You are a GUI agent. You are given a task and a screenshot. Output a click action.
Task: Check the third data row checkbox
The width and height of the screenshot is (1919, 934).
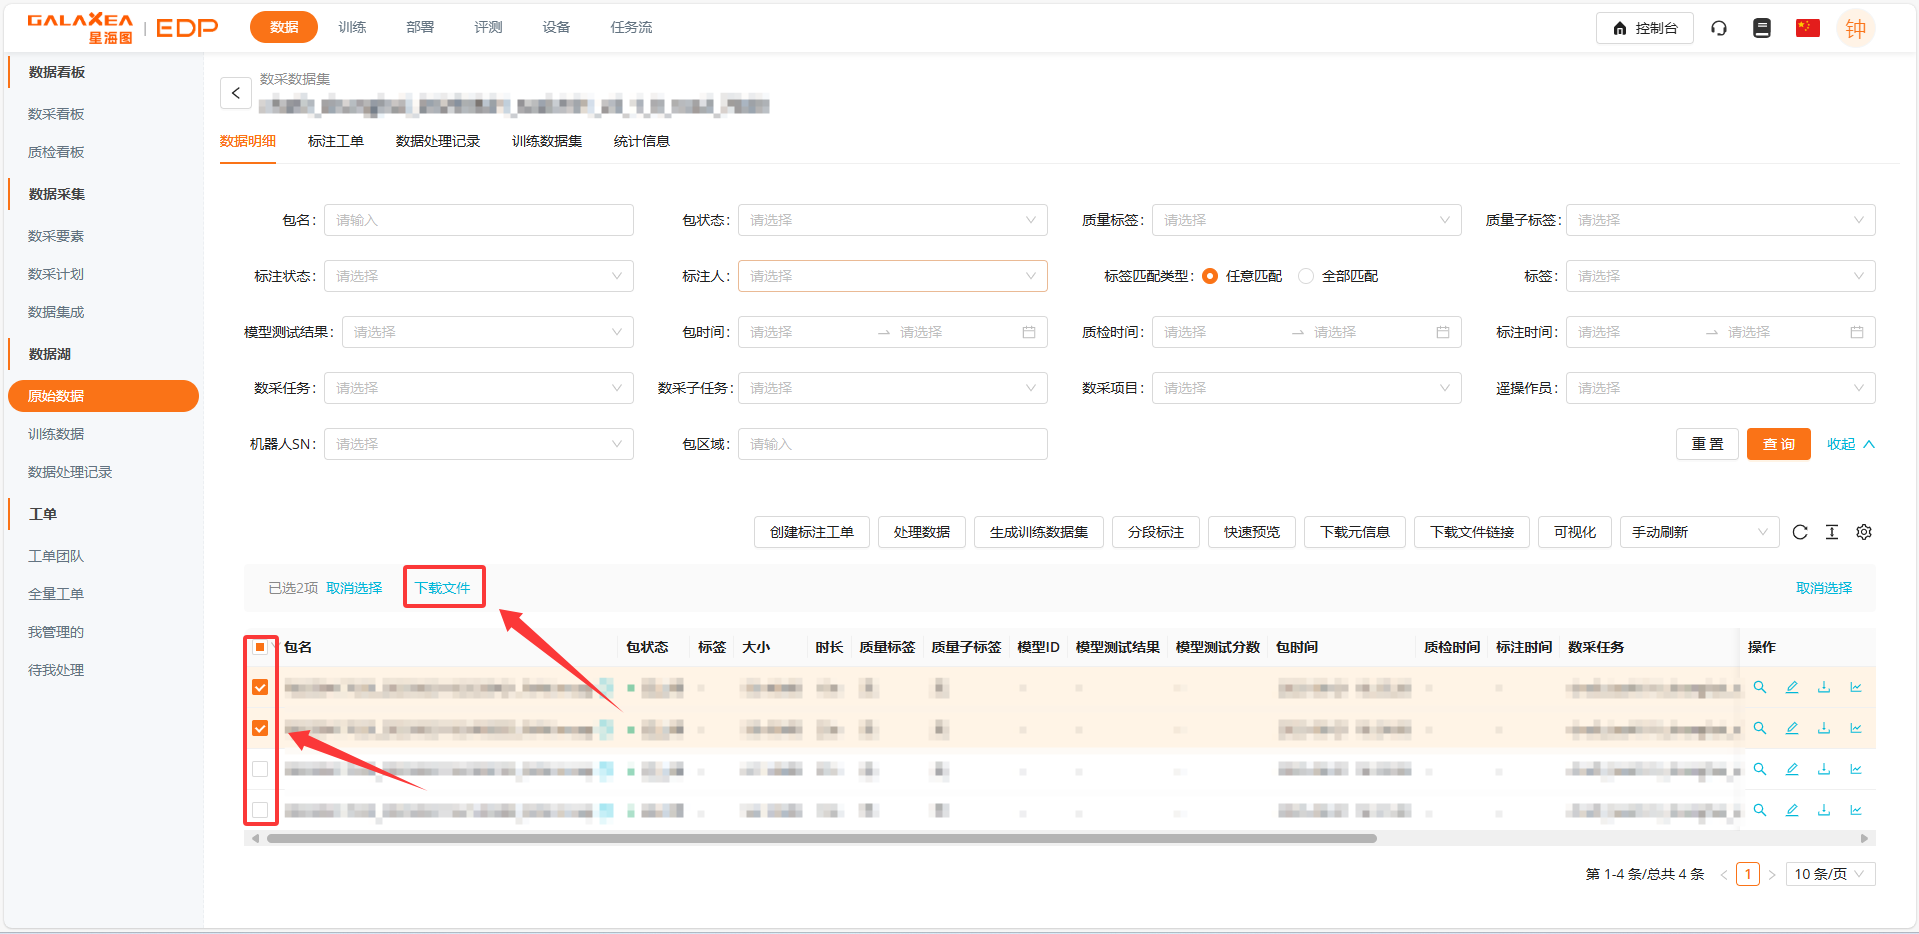click(260, 769)
